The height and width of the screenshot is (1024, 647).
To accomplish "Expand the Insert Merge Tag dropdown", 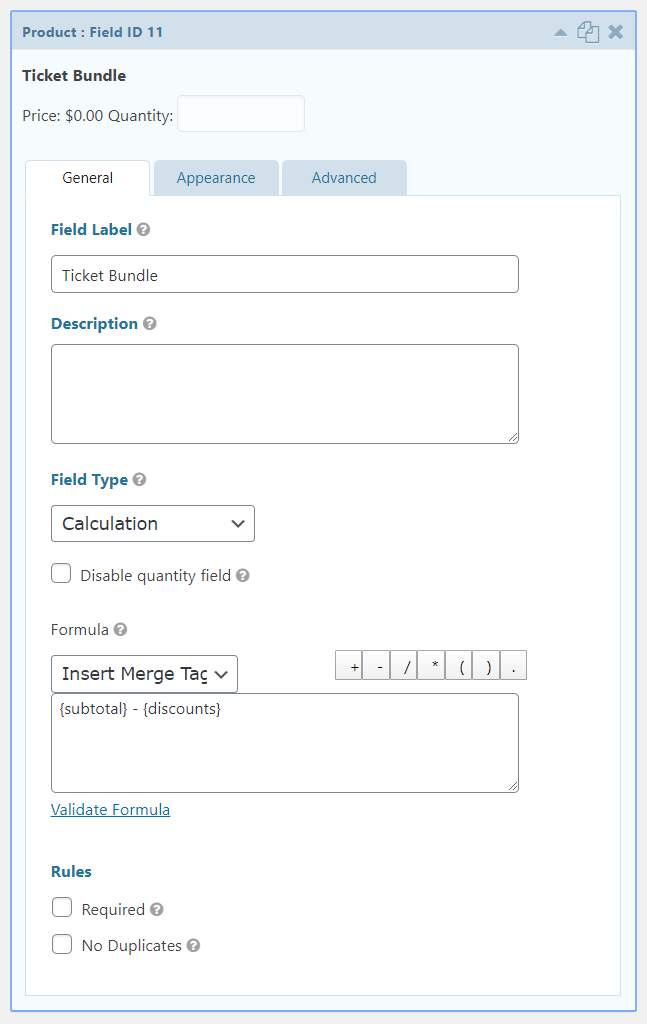I will click(144, 674).
